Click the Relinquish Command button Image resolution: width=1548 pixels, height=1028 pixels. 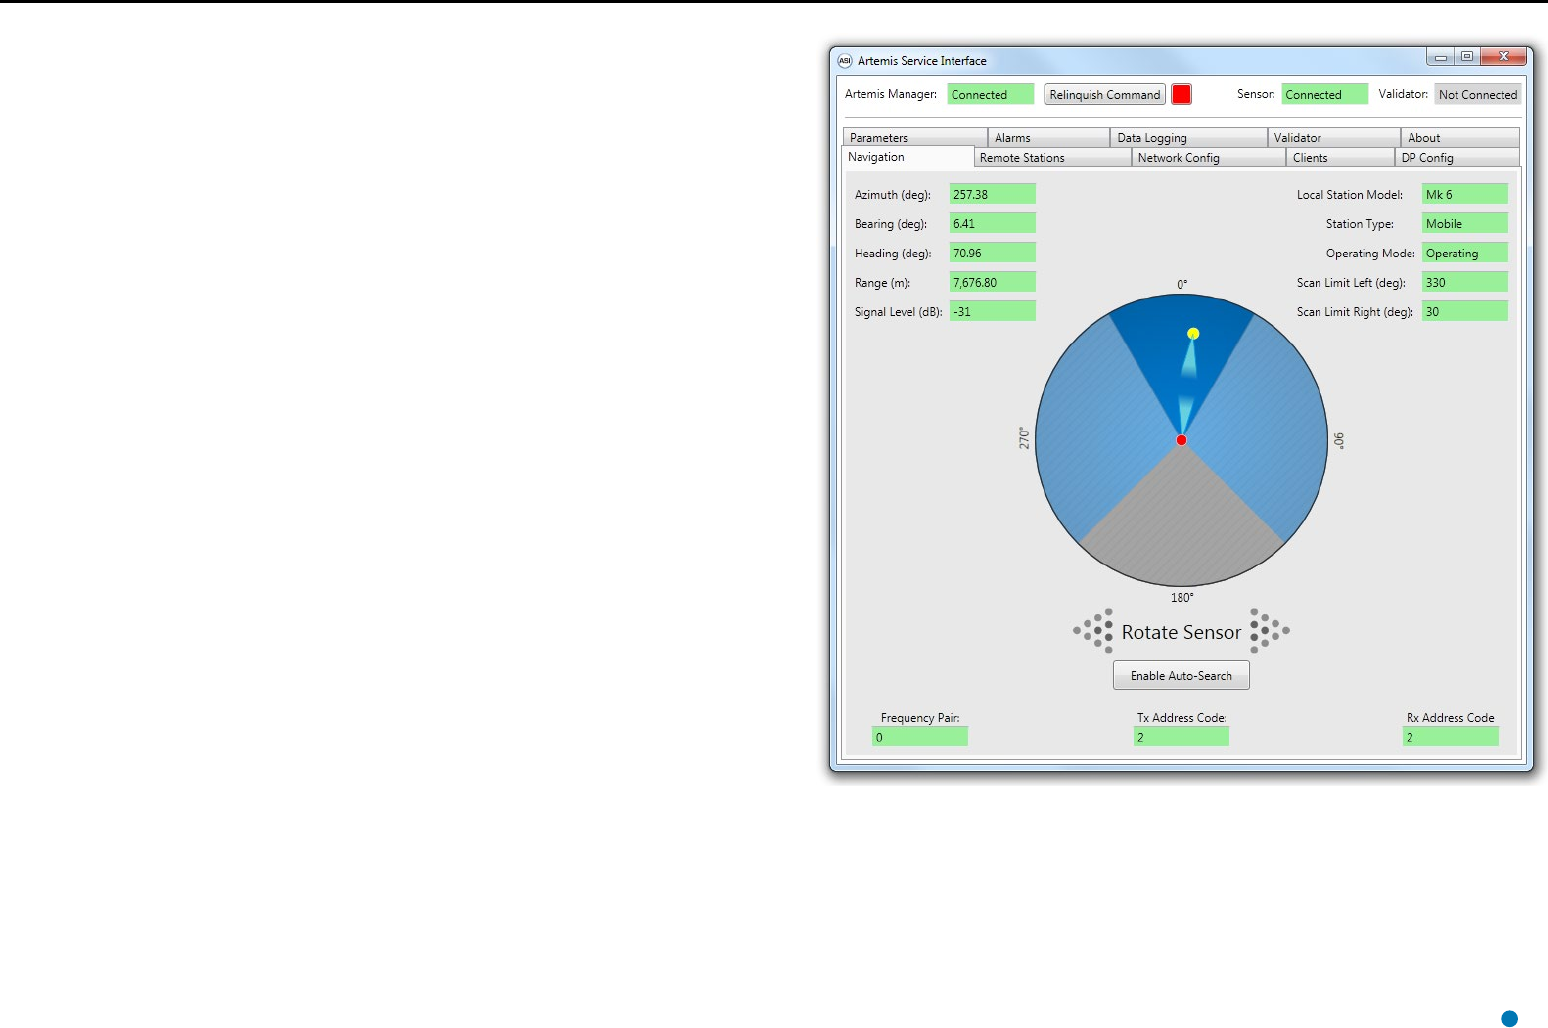(x=1105, y=94)
